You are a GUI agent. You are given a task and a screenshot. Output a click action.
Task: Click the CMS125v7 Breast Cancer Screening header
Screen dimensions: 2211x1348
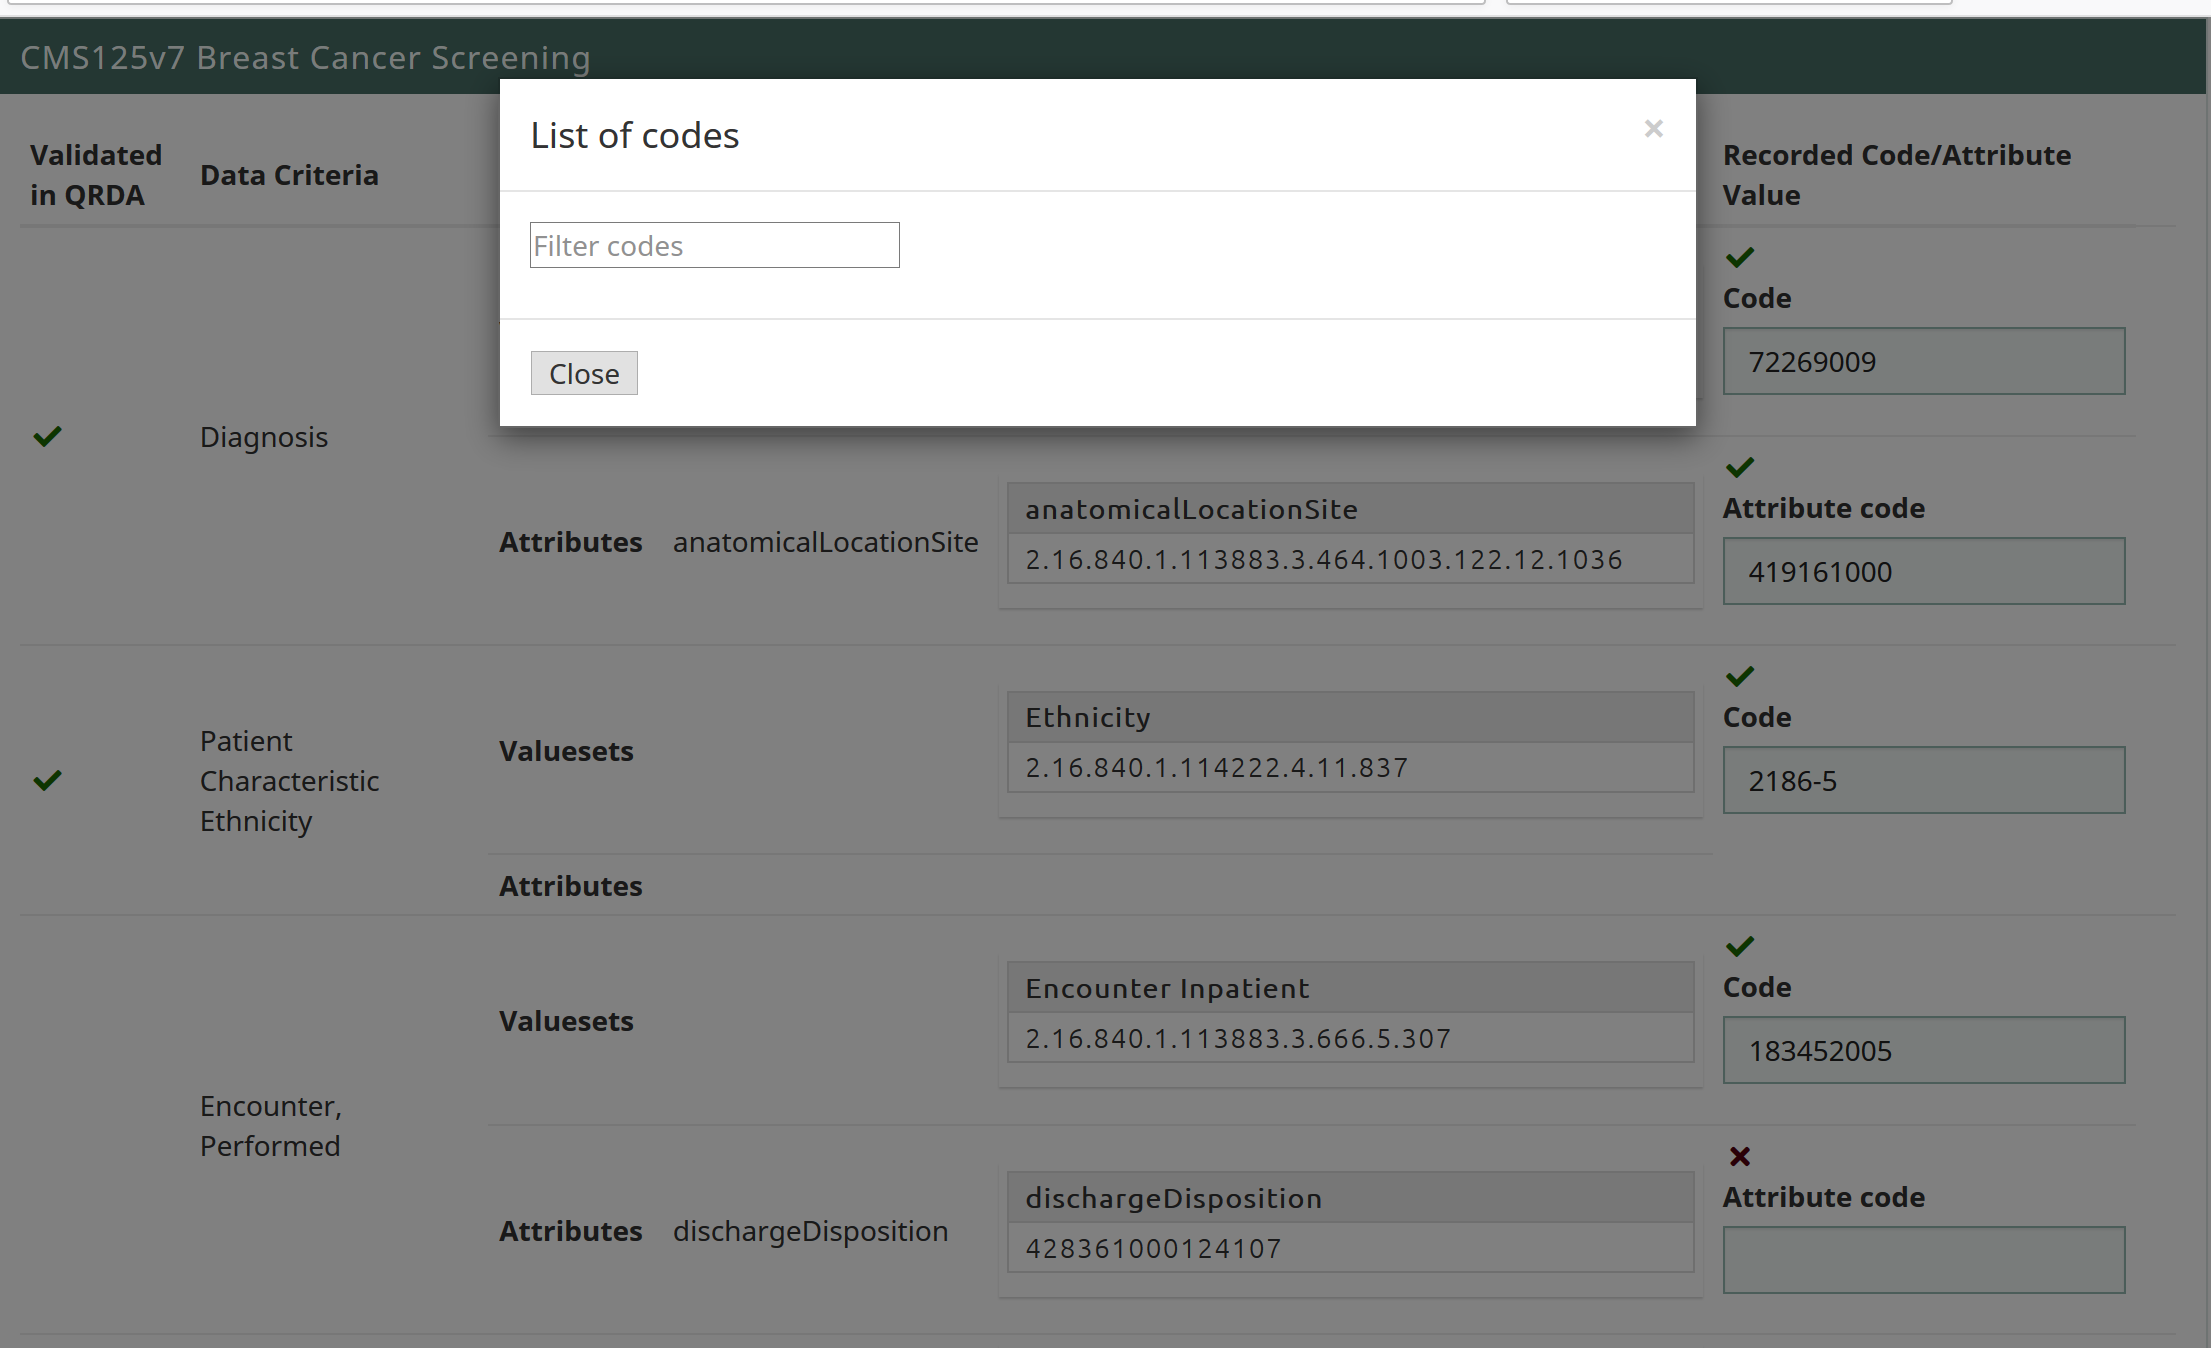pyautogui.click(x=305, y=58)
